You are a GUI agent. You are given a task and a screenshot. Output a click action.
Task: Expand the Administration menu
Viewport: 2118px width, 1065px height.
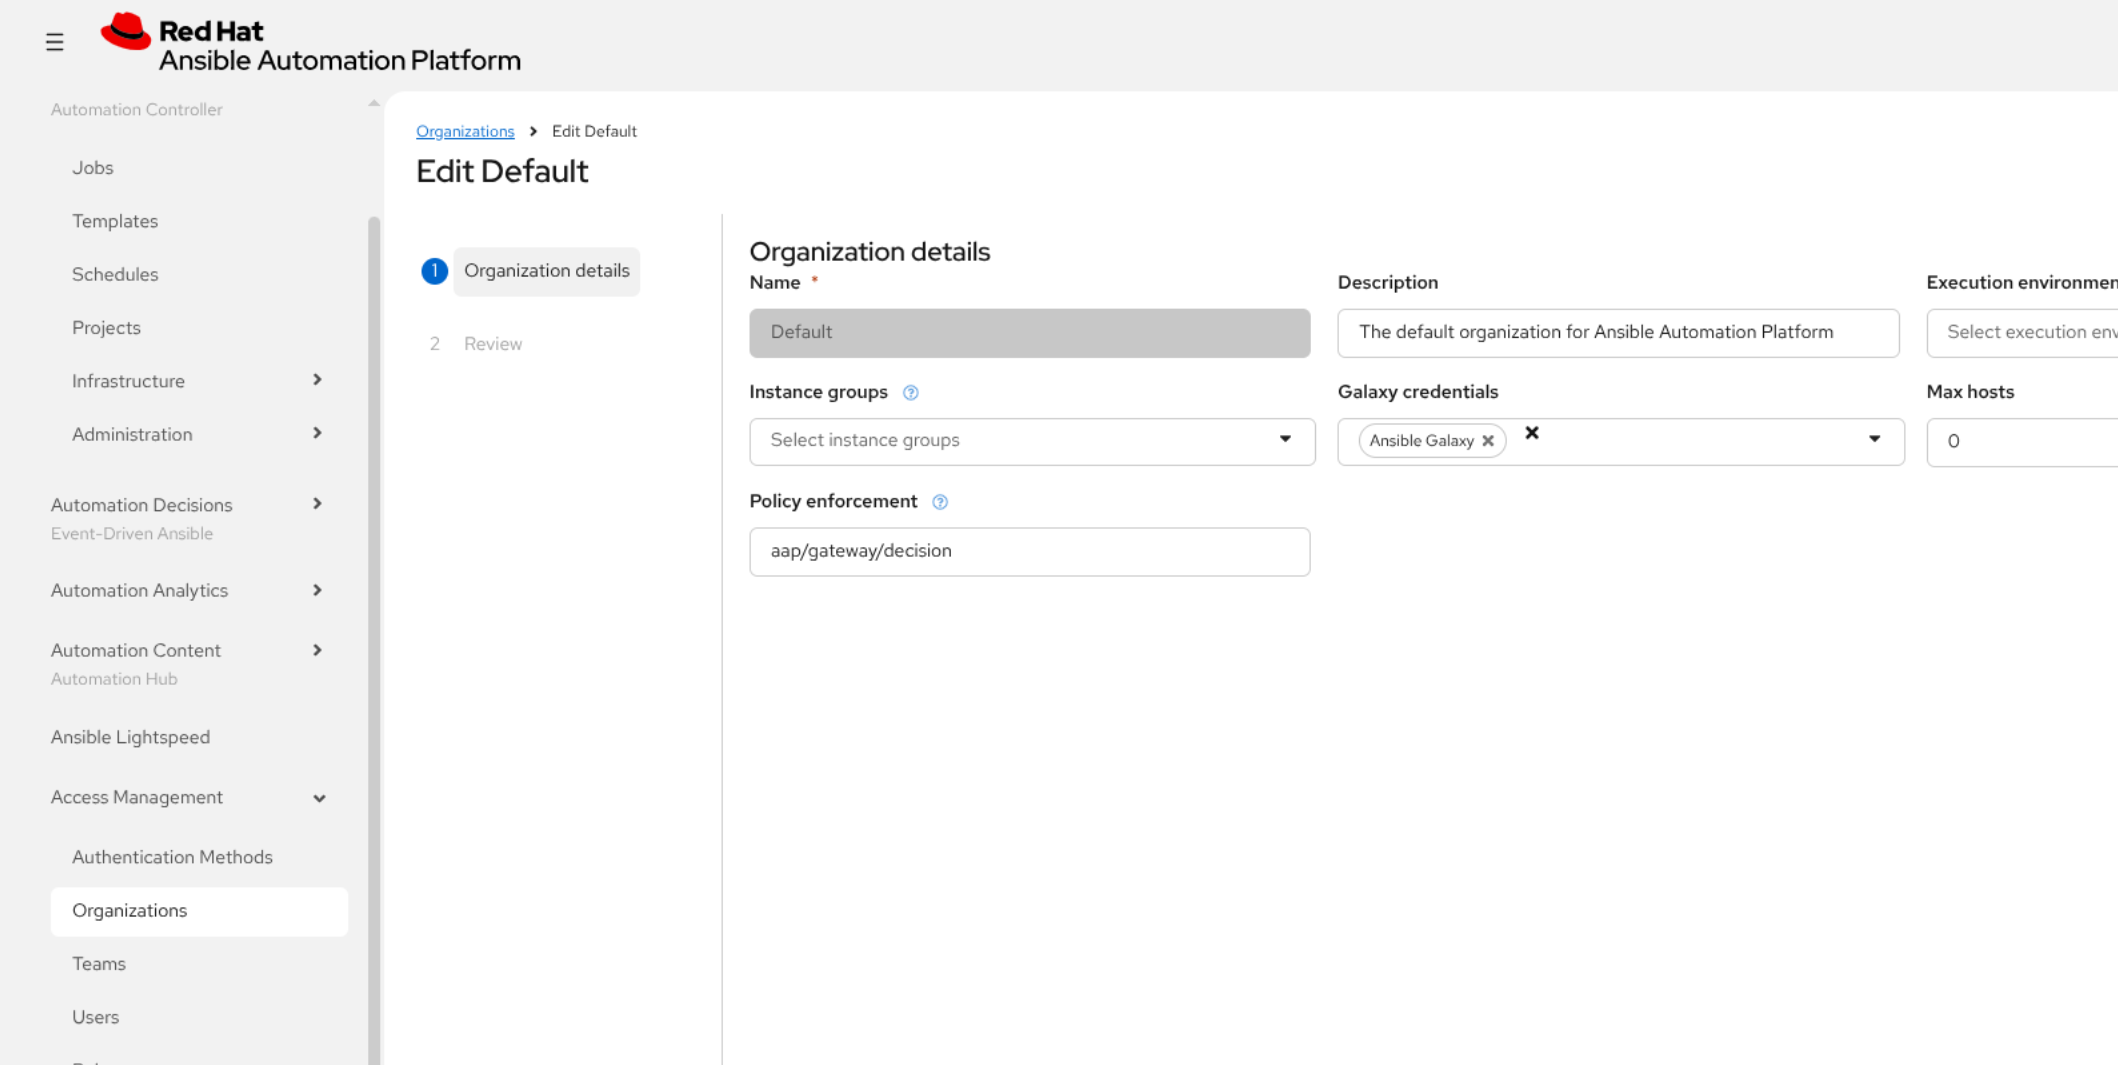[x=198, y=434]
